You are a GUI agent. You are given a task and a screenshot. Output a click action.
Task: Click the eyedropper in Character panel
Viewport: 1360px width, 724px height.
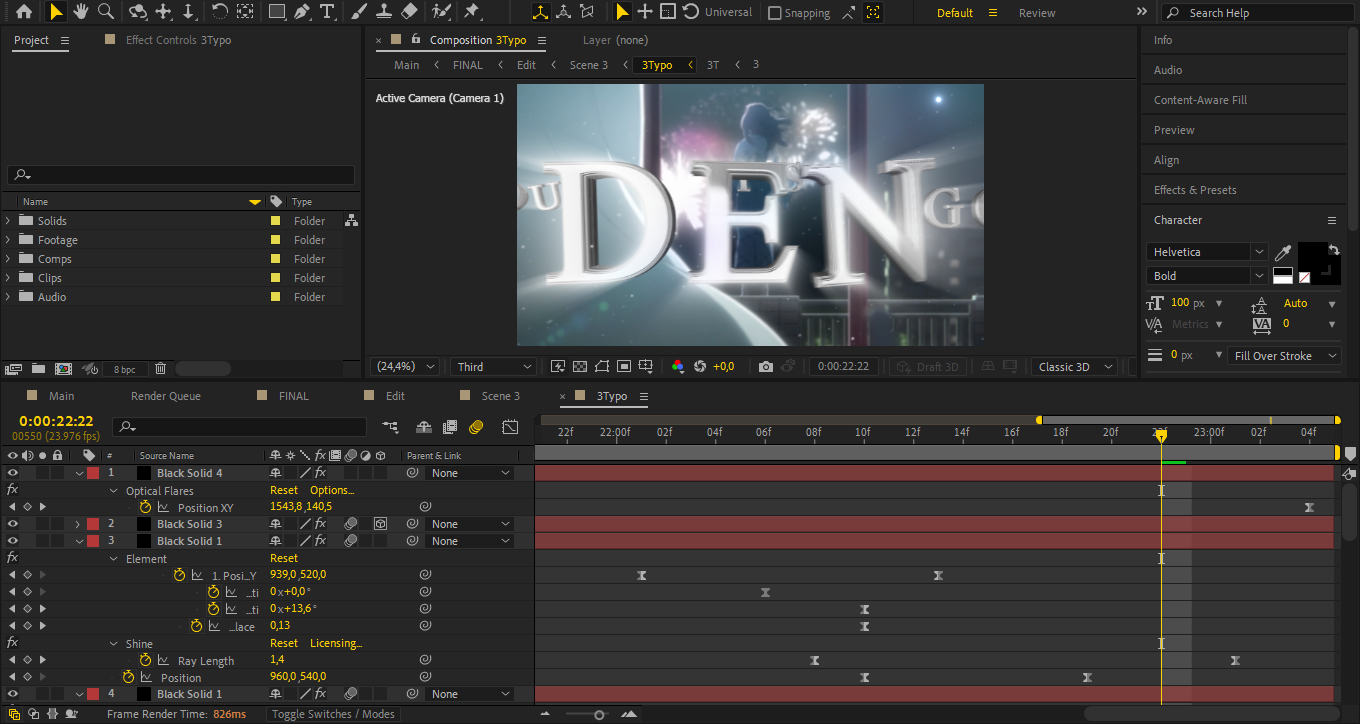[1283, 253]
